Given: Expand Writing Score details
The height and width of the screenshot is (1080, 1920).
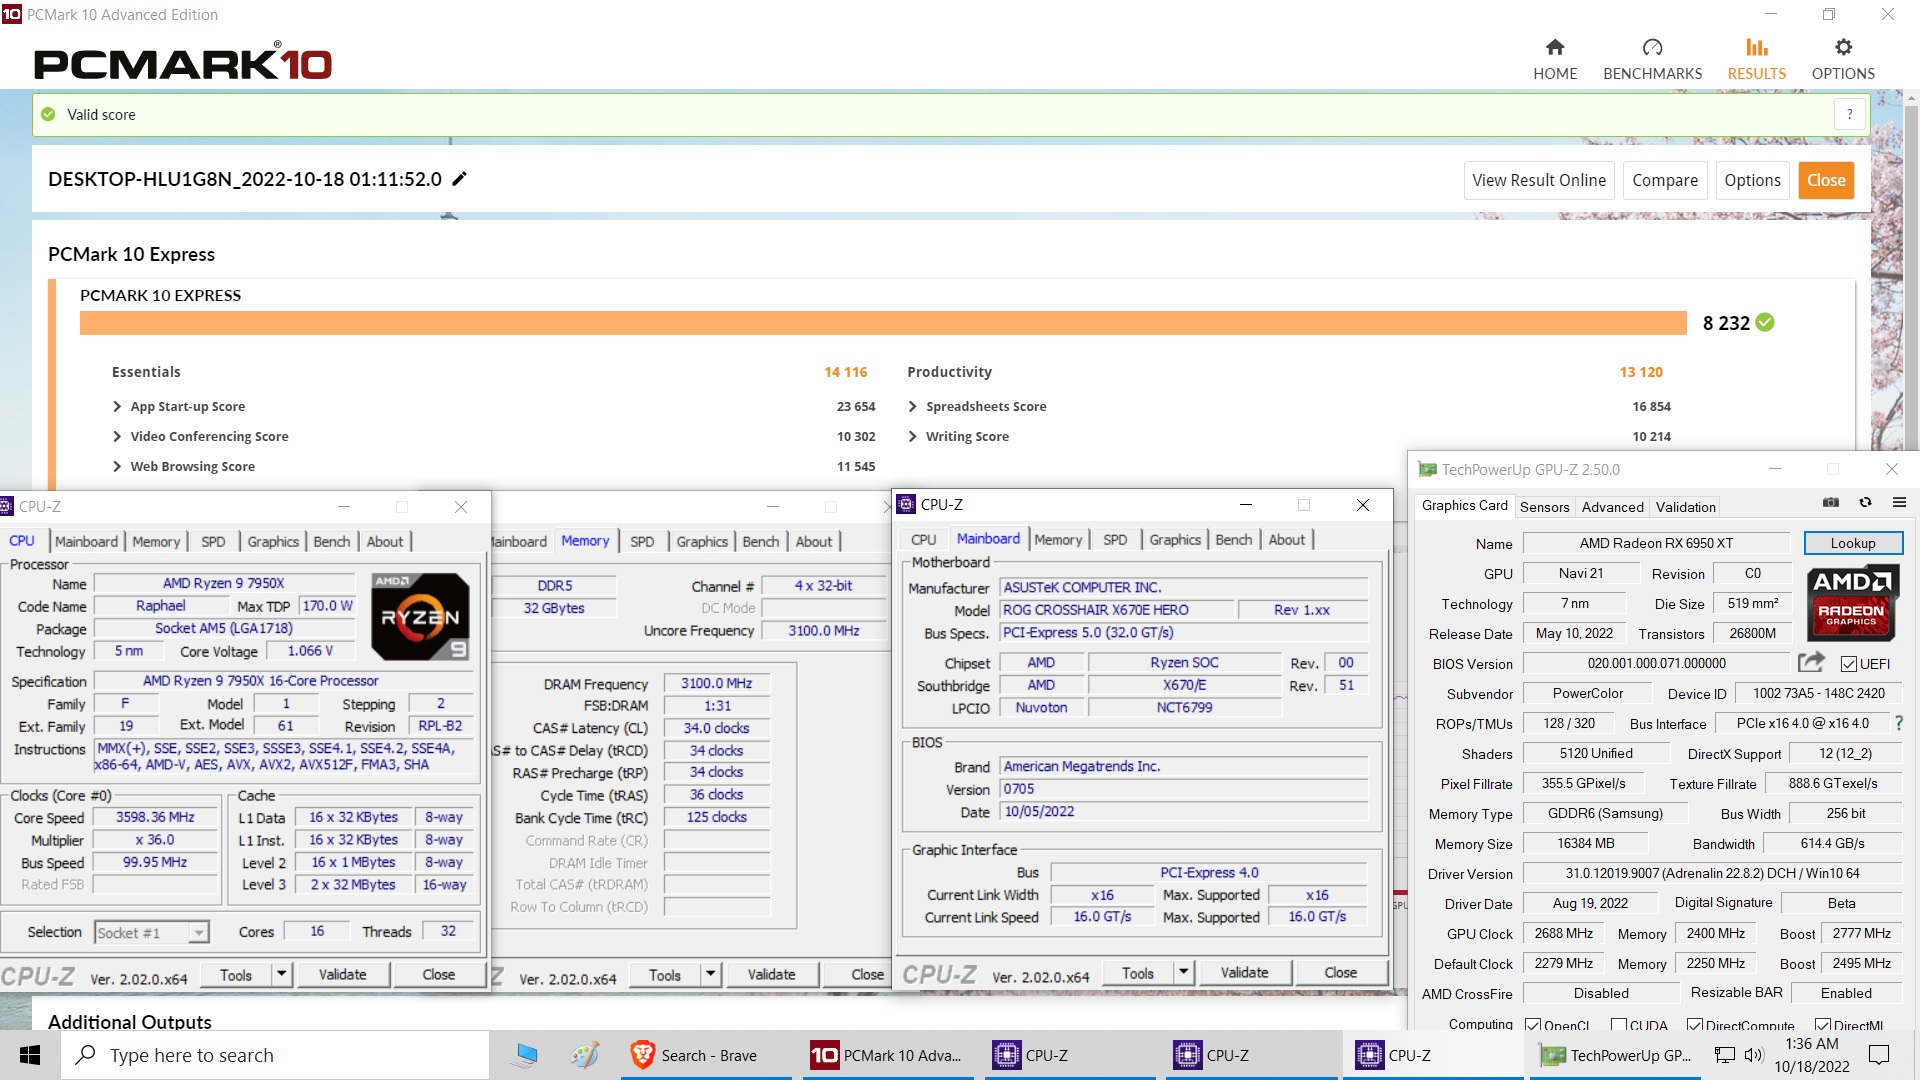Looking at the screenshot, I should coord(913,436).
